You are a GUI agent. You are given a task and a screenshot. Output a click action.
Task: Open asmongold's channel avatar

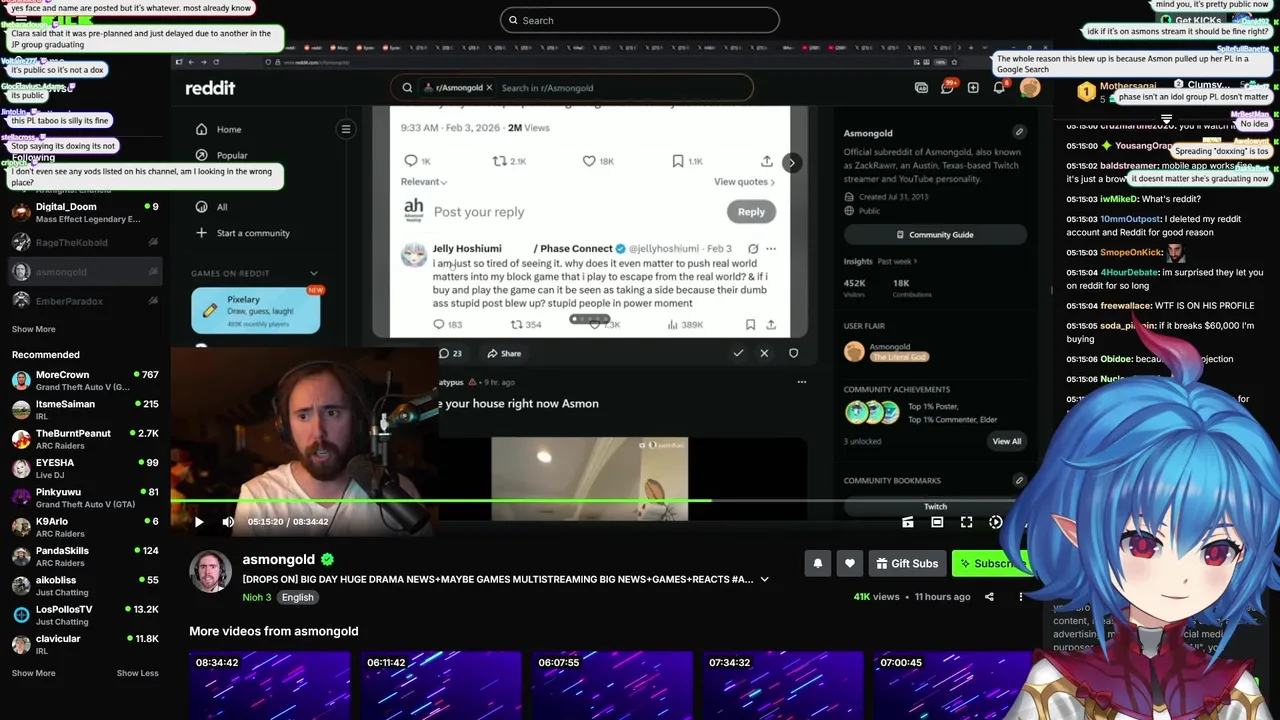[210, 572]
